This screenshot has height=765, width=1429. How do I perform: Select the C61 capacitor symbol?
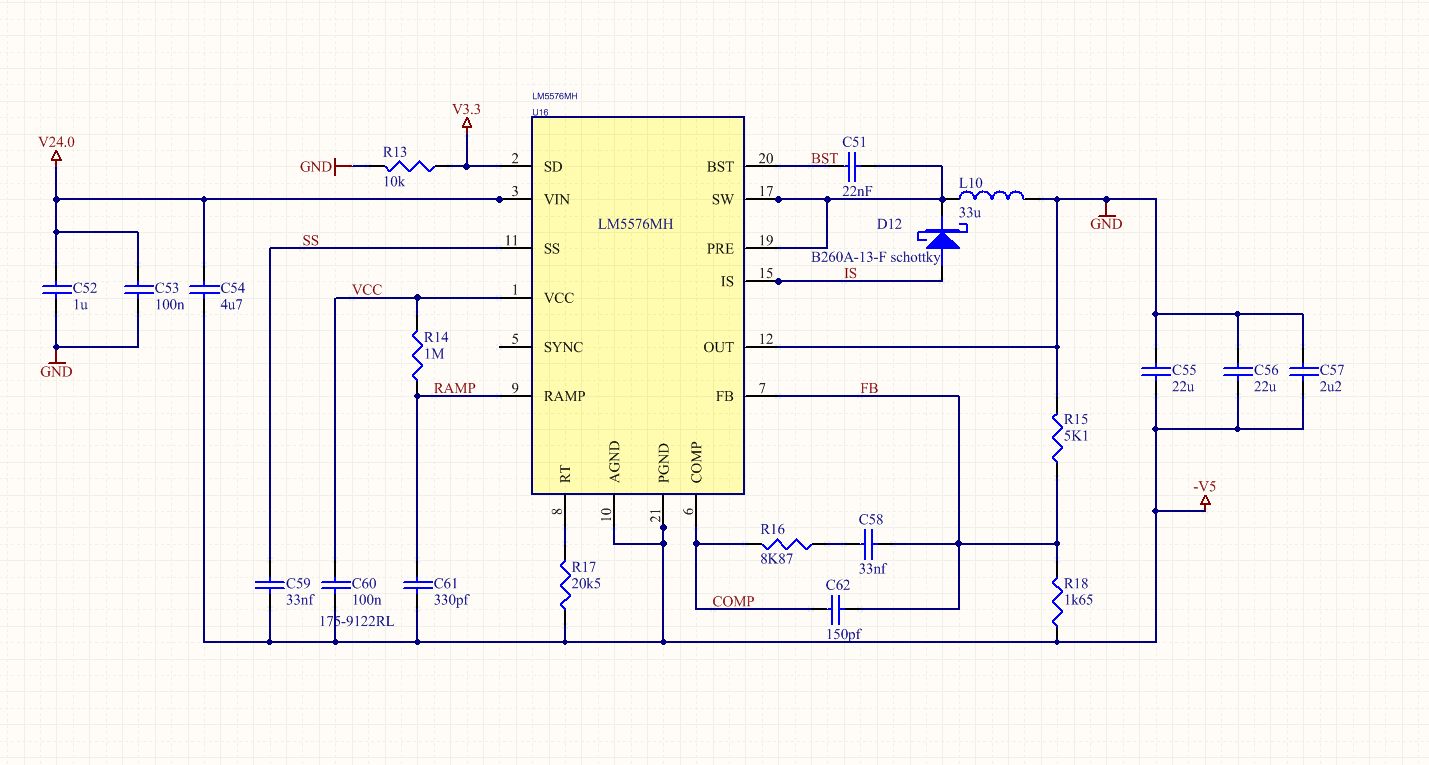point(417,584)
